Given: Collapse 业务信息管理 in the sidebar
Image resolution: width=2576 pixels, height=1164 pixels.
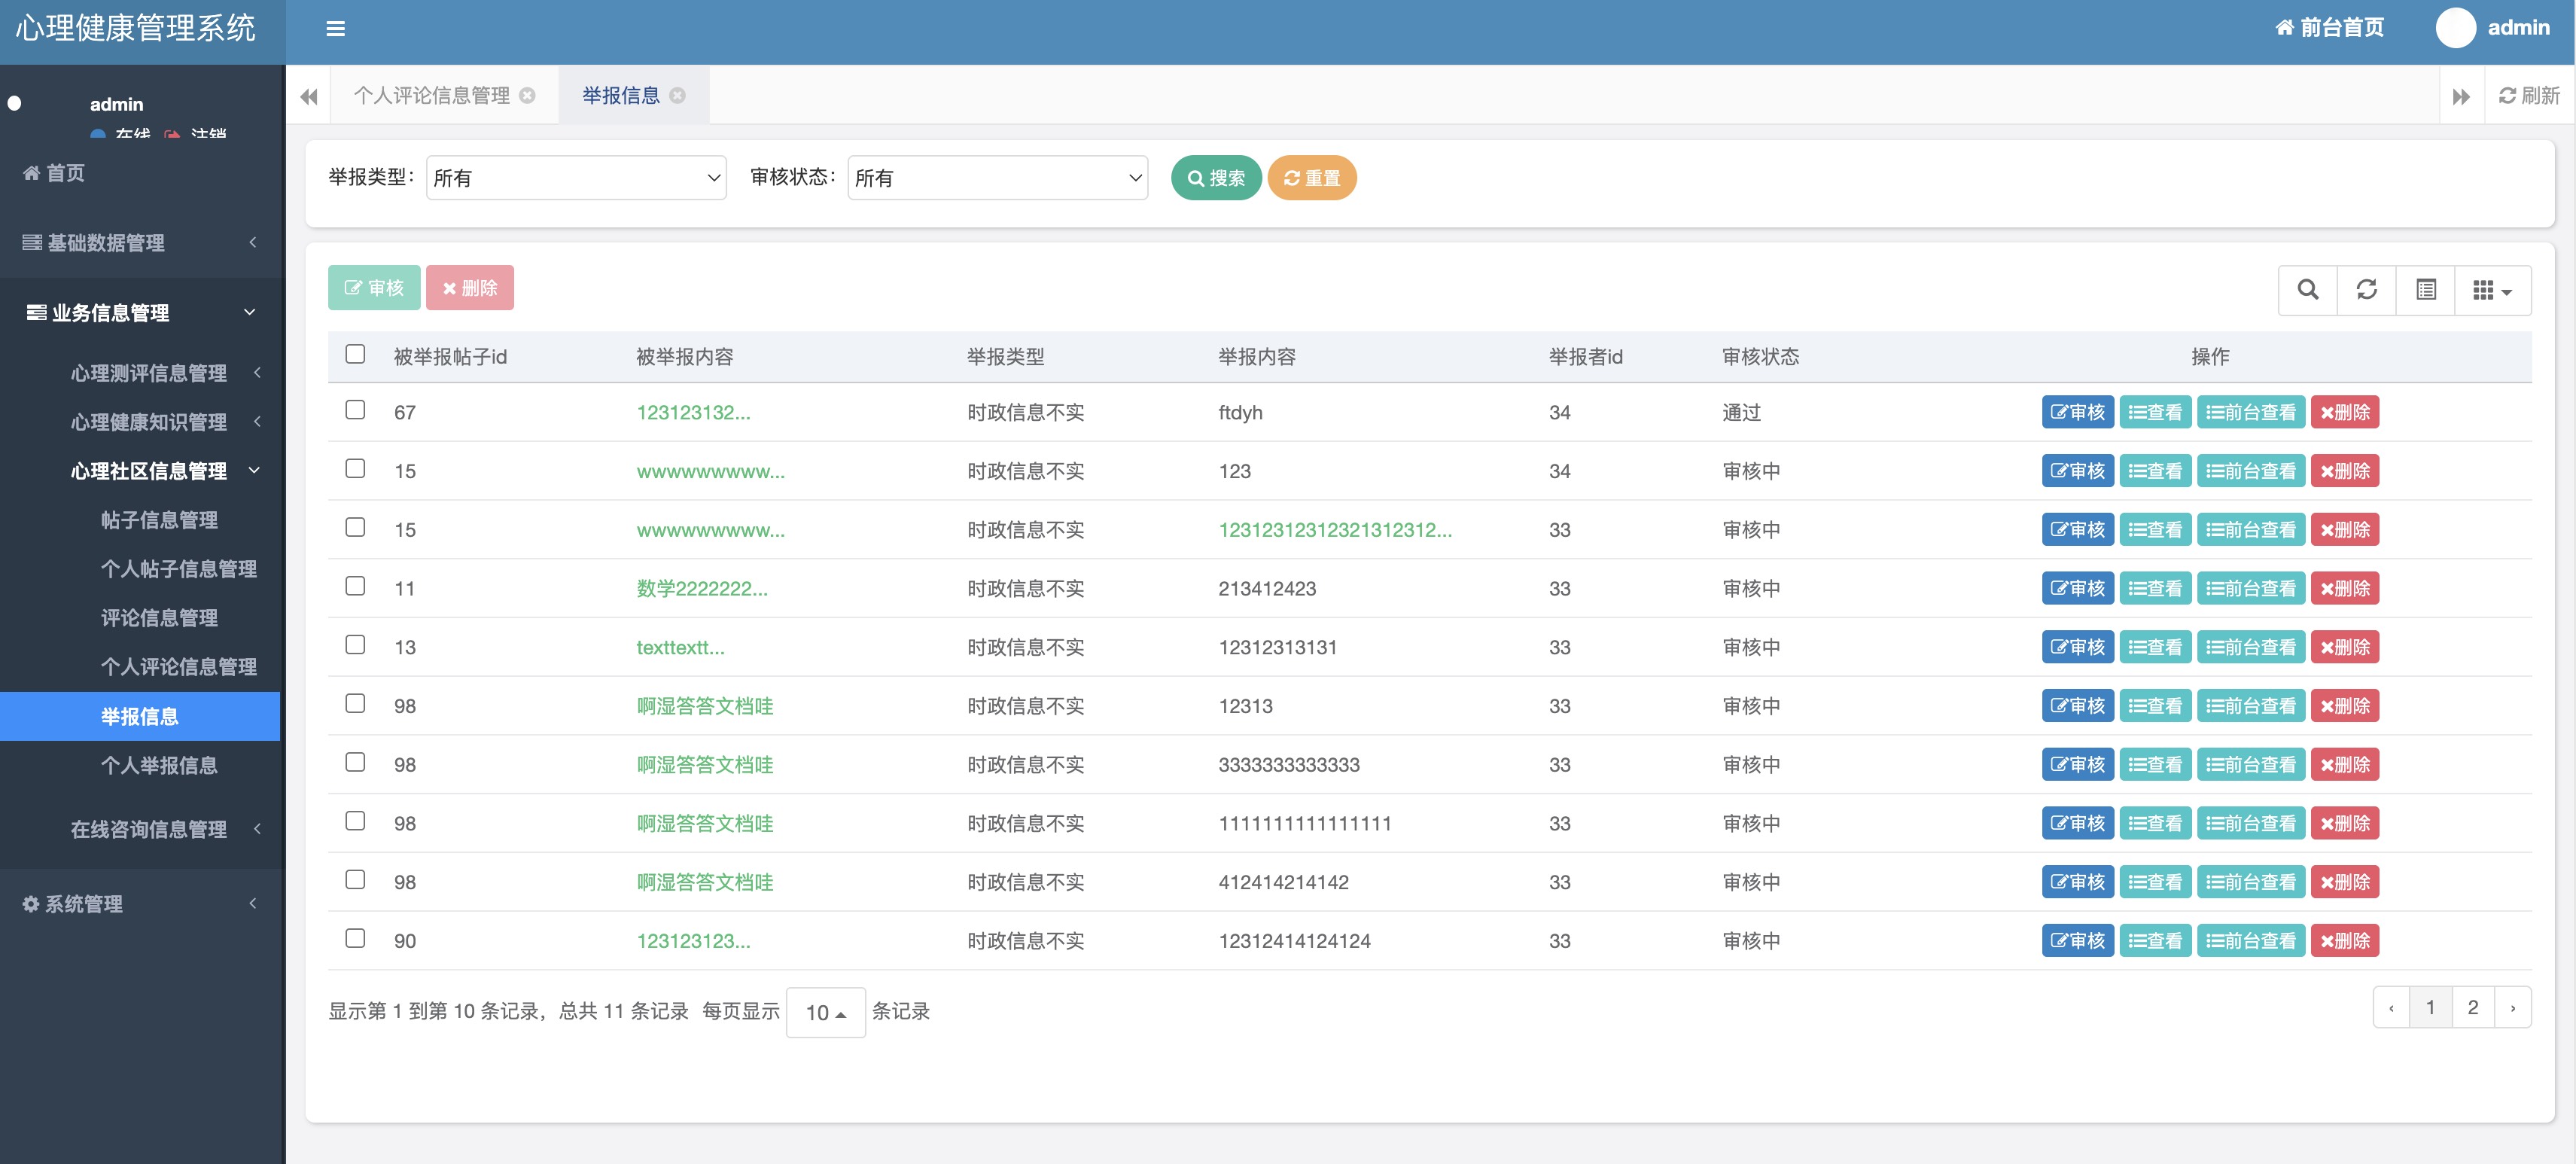Looking at the screenshot, I should [140, 312].
